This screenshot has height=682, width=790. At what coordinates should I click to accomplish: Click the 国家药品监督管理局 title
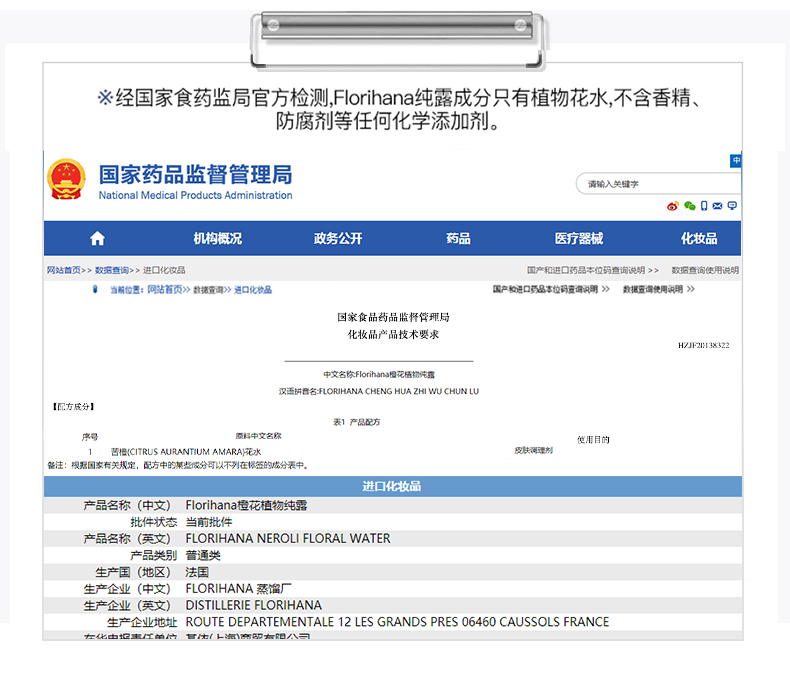tap(195, 175)
